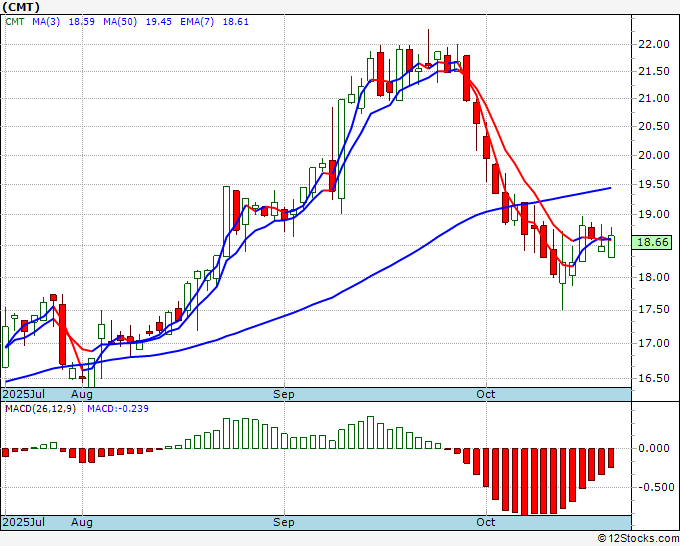
Task: Click the green 18.66 current price tag
Action: [652, 242]
